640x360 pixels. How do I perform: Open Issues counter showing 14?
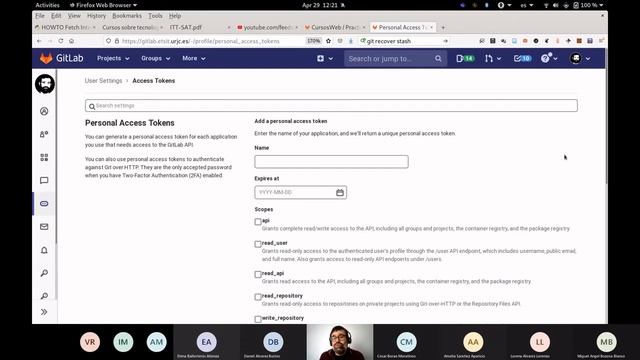(464, 58)
